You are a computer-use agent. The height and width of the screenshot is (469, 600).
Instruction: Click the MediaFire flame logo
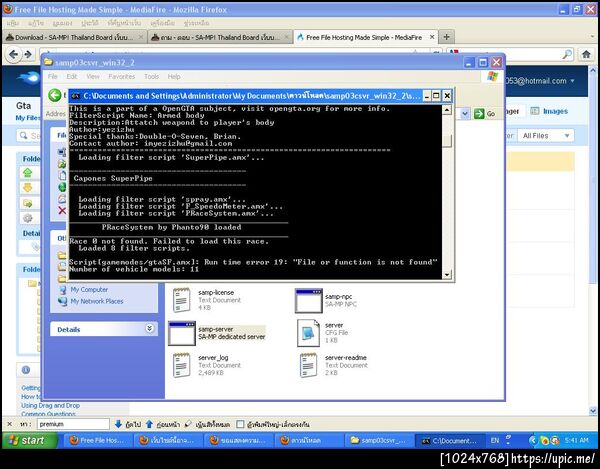[28, 78]
